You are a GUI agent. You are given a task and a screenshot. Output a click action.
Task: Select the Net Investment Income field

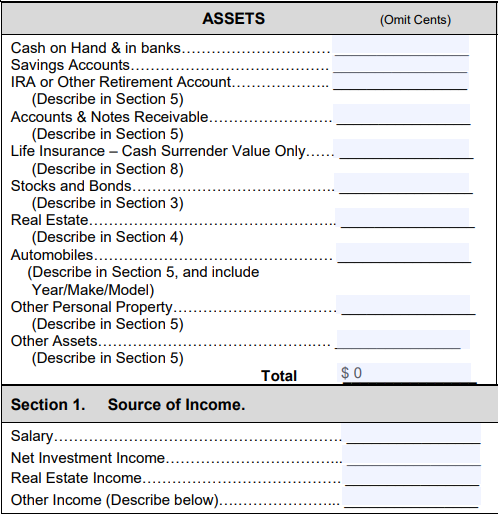411,456
